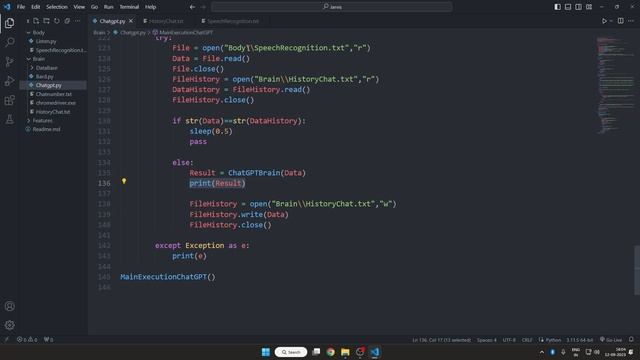Toggle the Secondary Side Bar layout button
640x360 pixels.
pyautogui.click(x=578, y=7)
